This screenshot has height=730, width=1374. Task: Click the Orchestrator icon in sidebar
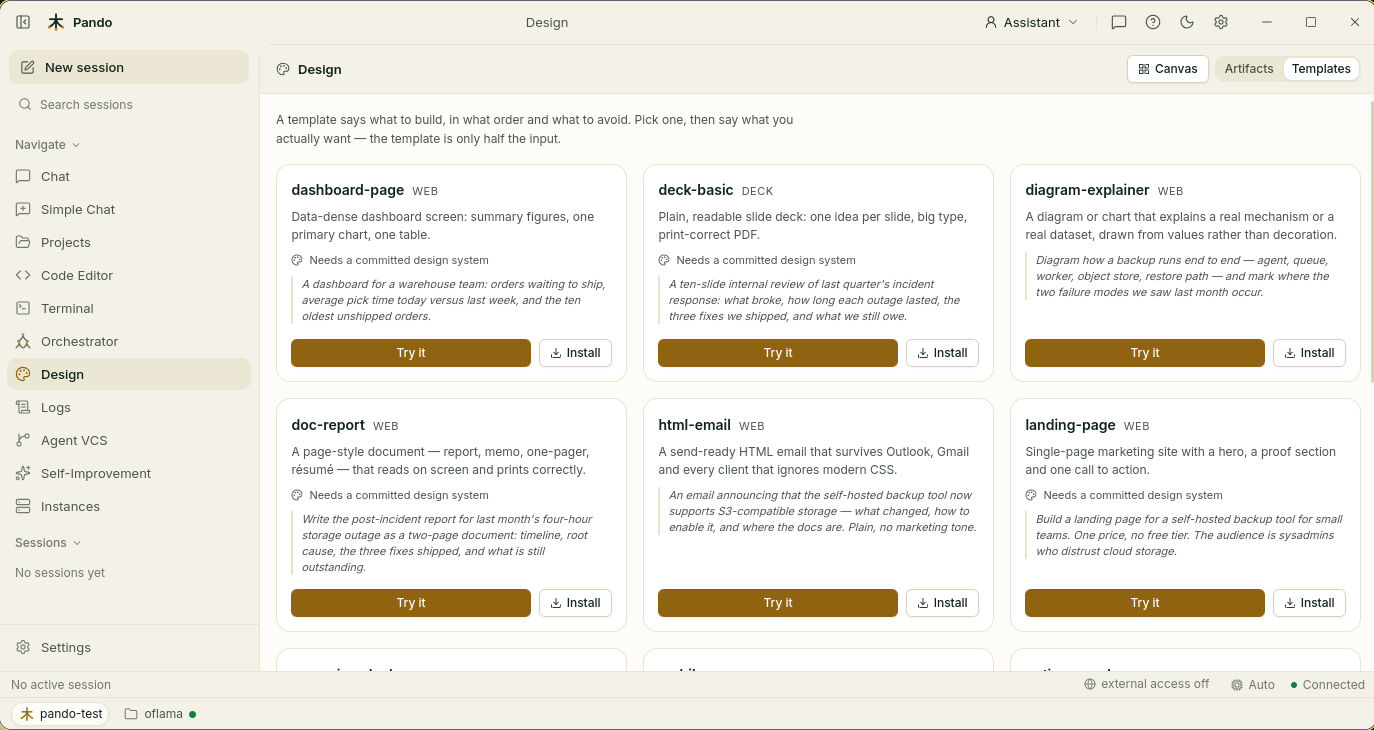coord(23,341)
